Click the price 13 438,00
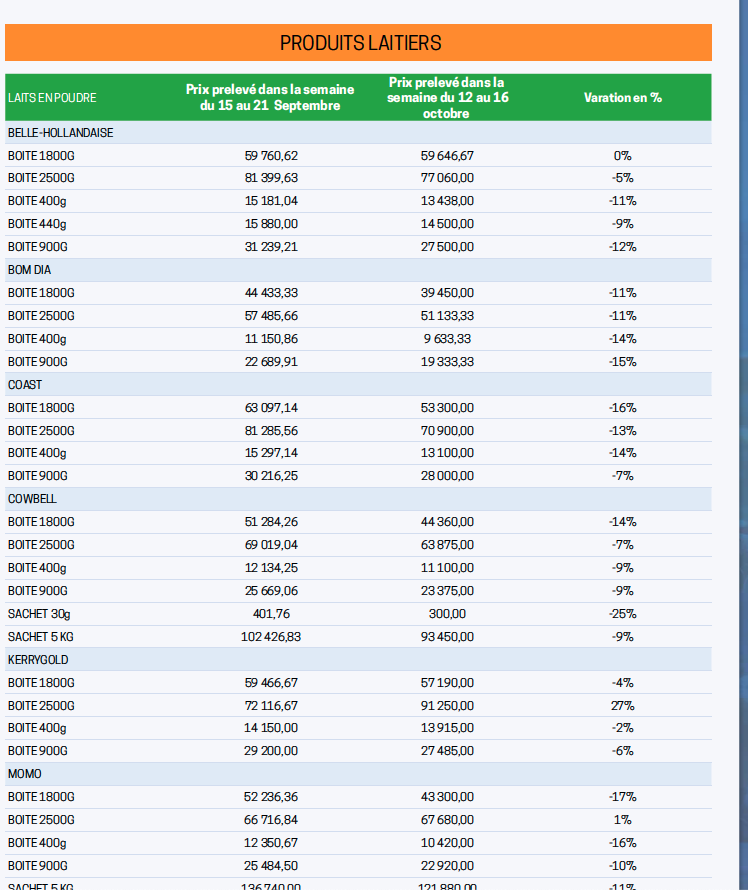748x890 pixels. pyautogui.click(x=447, y=201)
